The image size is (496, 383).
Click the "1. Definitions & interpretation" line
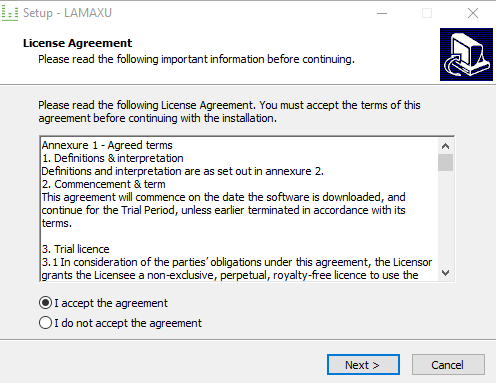[x=112, y=158]
